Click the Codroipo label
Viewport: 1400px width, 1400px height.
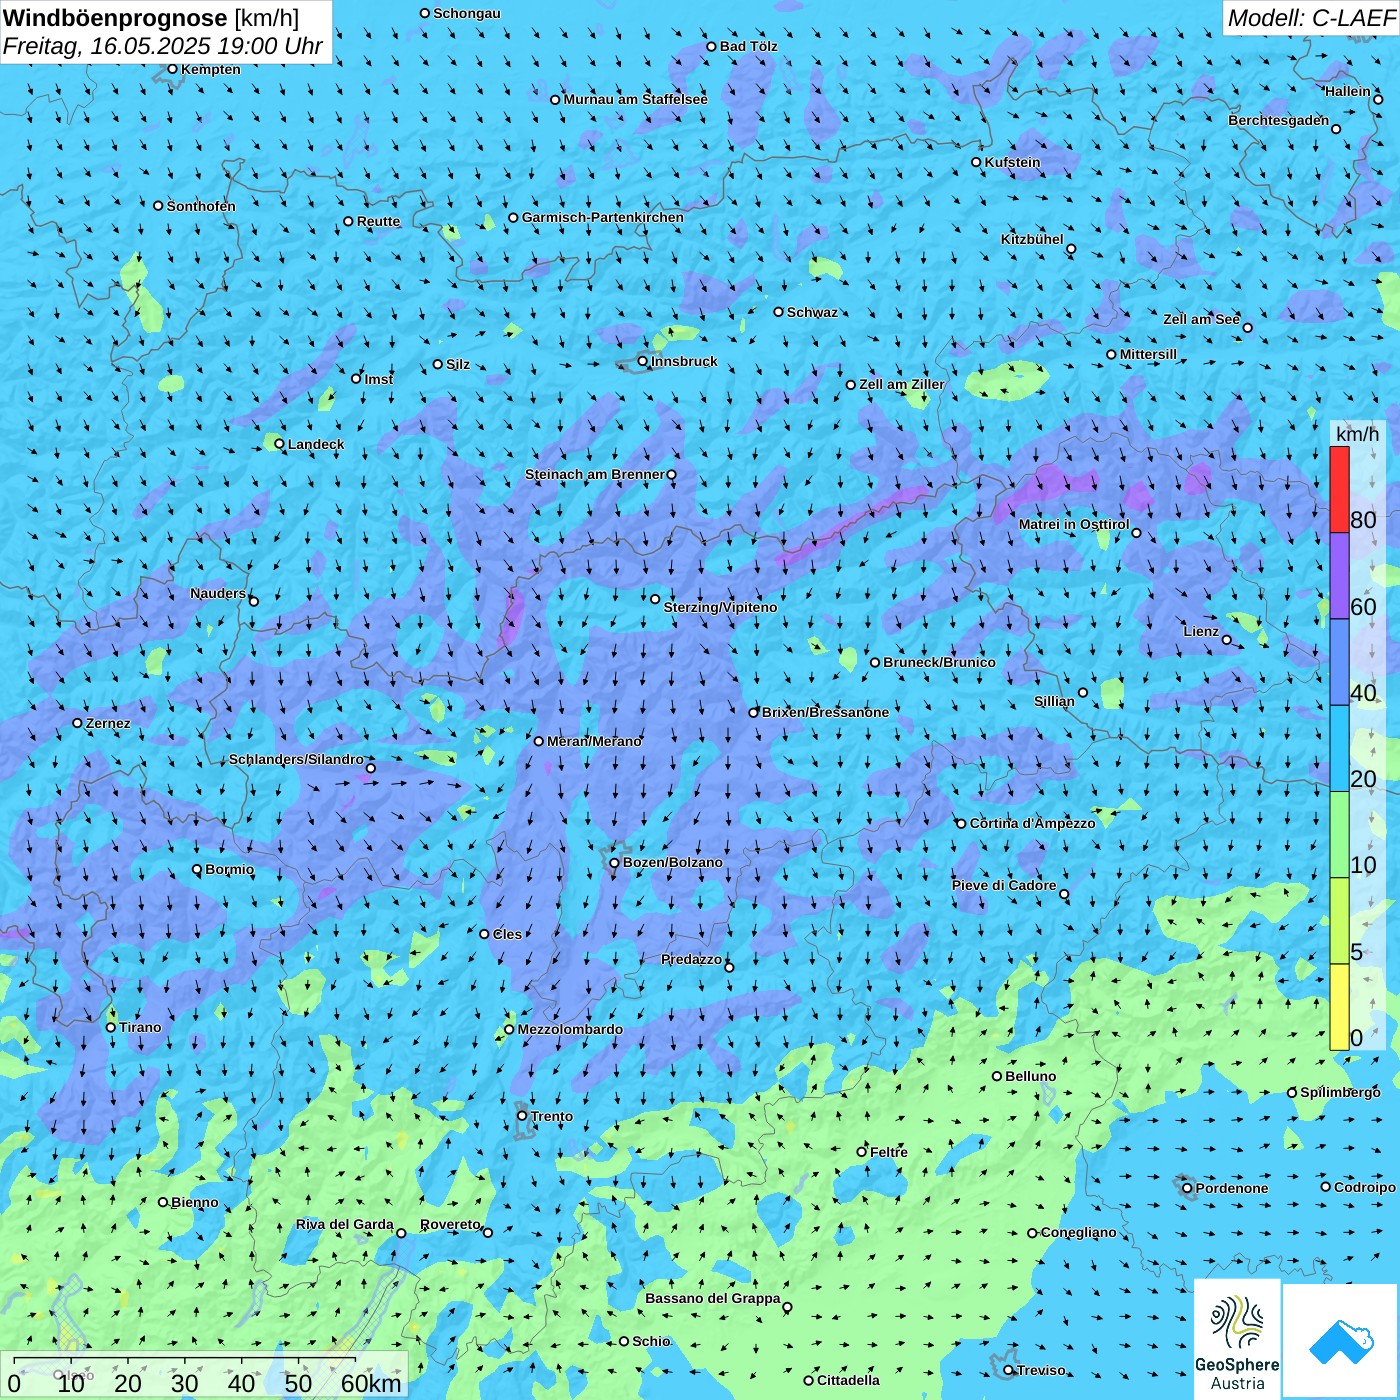point(1364,1187)
